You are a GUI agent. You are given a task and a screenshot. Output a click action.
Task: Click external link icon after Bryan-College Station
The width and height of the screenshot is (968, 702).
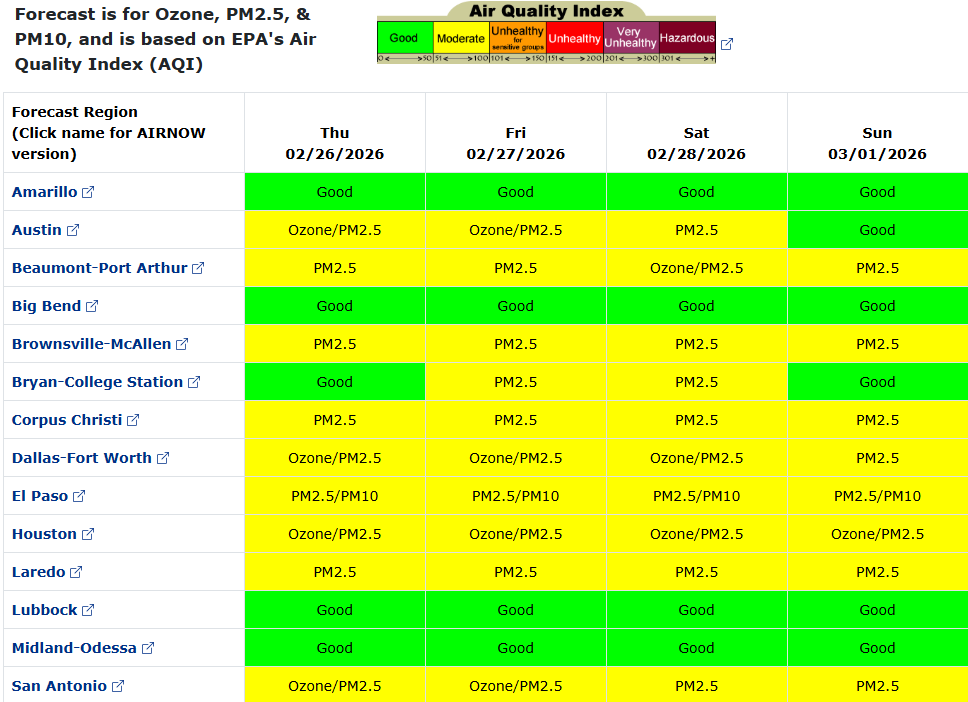coord(194,382)
